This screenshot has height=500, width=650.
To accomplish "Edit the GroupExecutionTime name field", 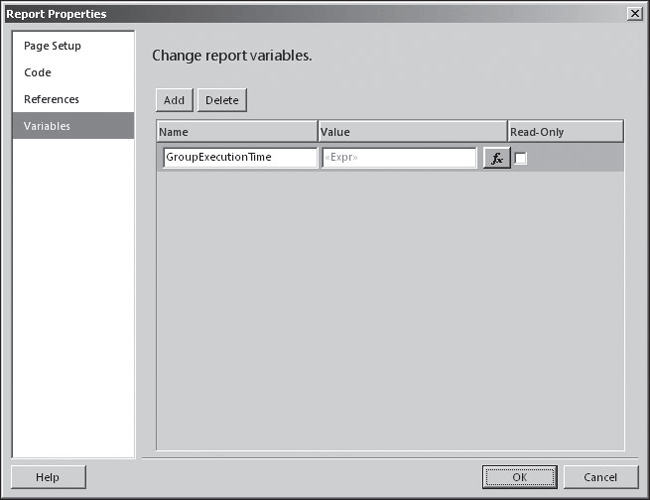I will (240, 158).
